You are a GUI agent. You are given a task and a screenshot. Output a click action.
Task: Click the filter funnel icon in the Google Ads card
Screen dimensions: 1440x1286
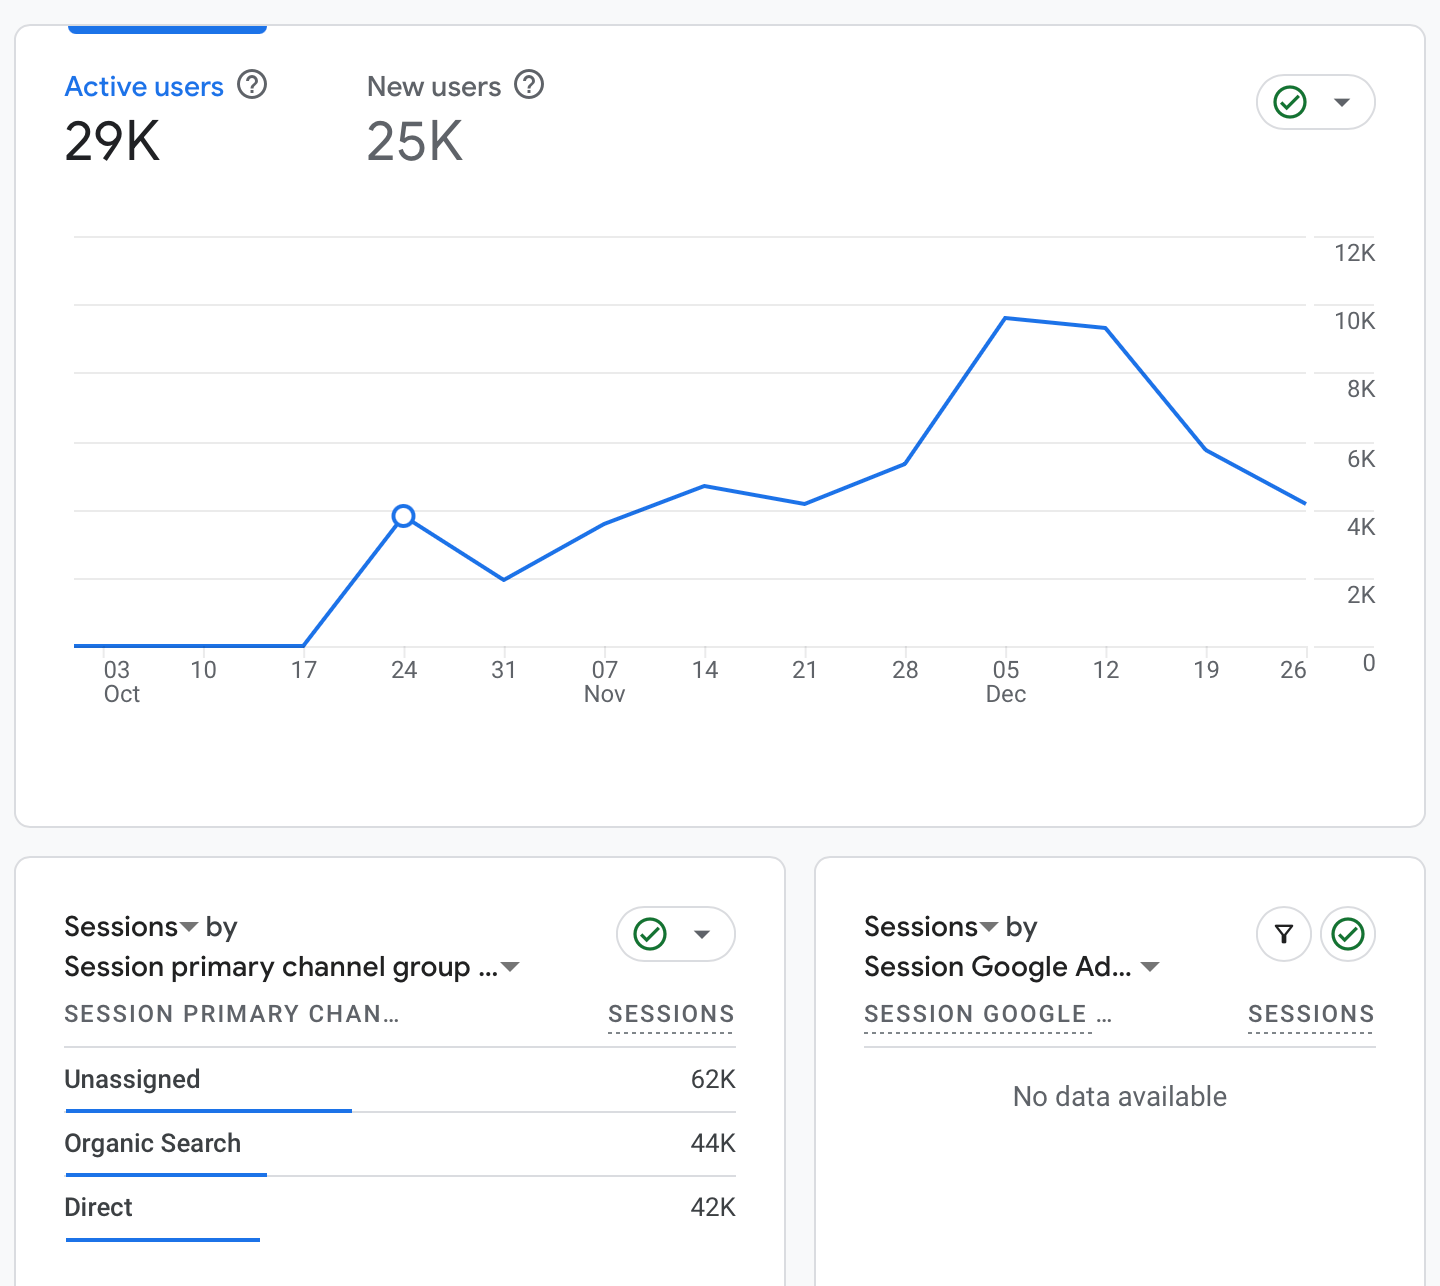click(x=1284, y=934)
